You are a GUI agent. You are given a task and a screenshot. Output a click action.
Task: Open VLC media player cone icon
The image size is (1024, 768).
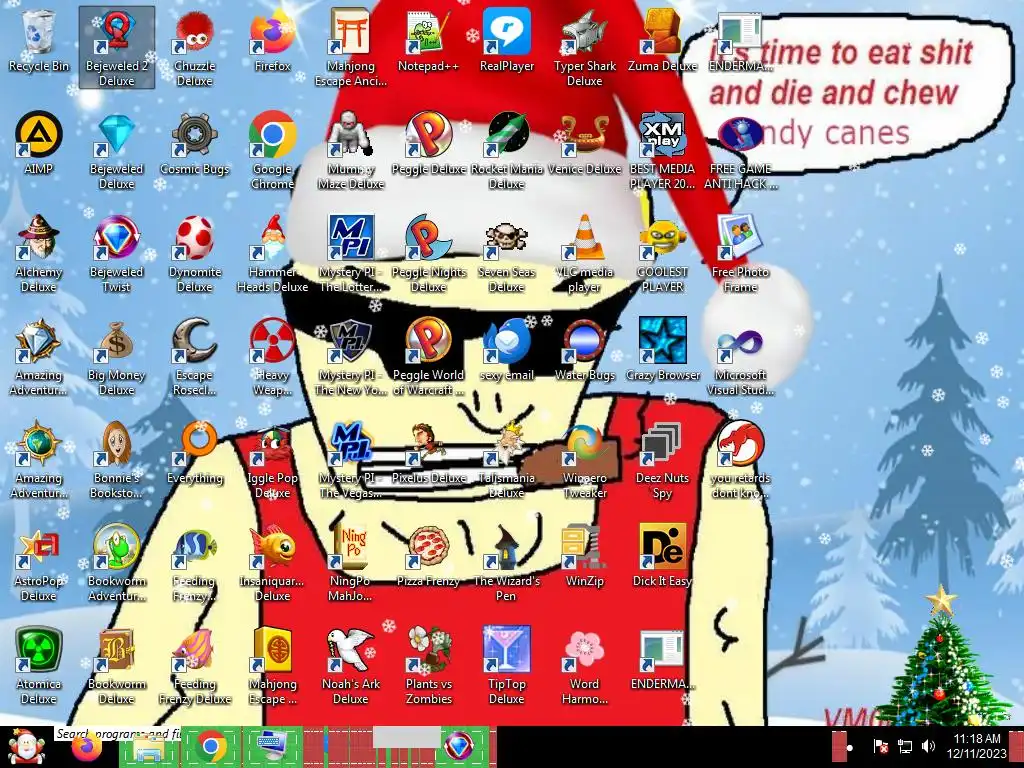[x=584, y=253]
